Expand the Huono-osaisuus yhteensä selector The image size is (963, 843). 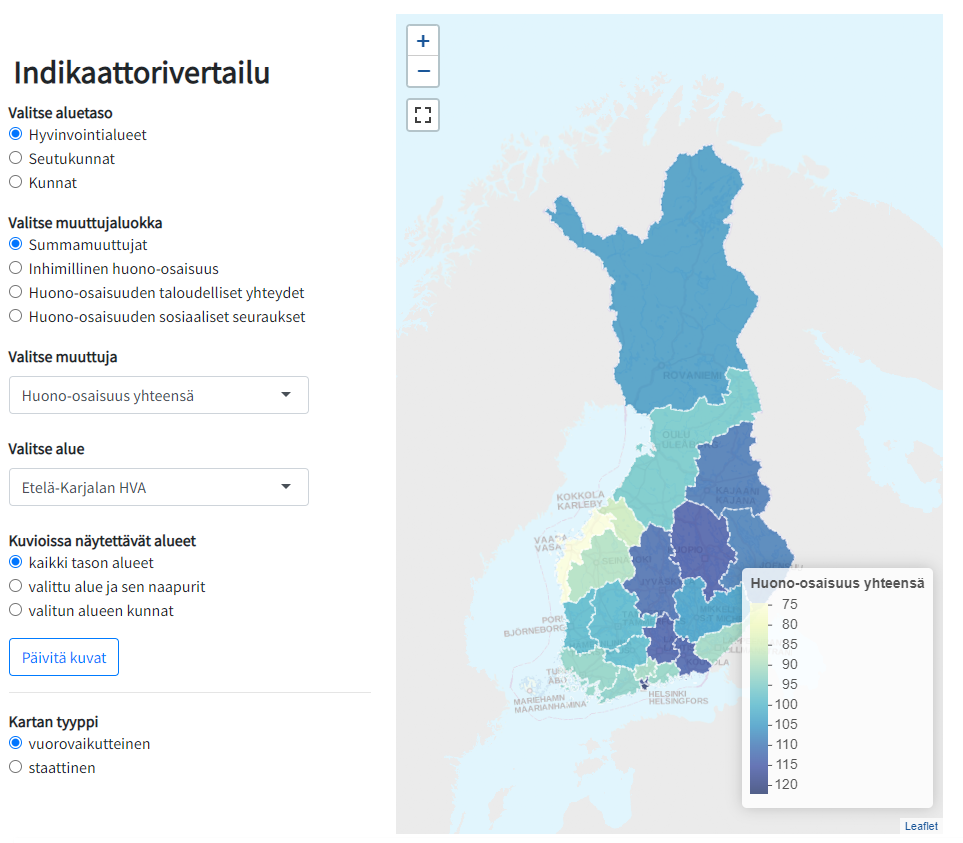[x=158, y=395]
